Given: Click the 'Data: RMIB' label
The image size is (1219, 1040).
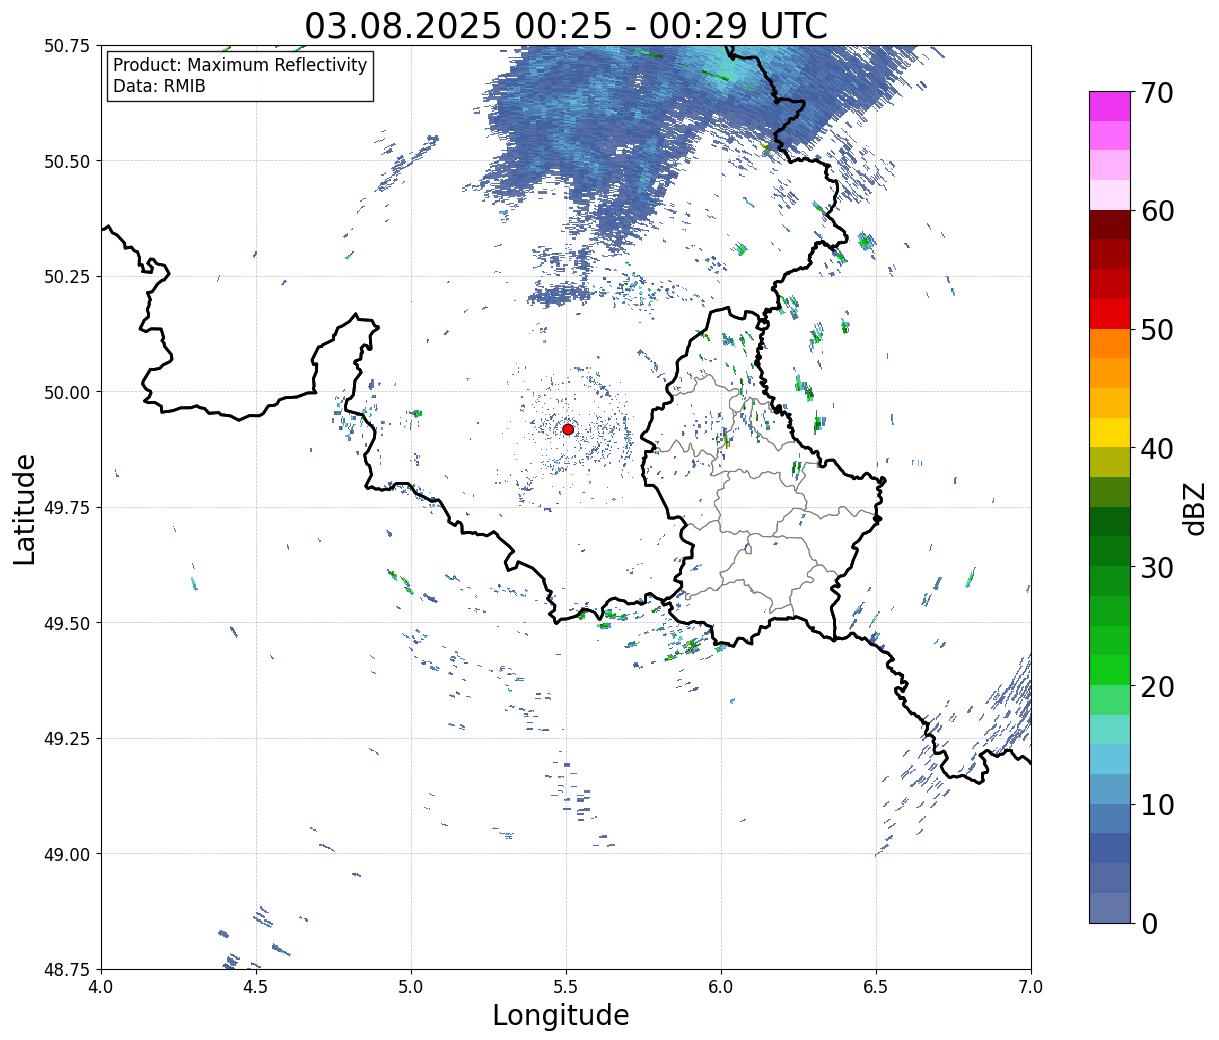Looking at the screenshot, I should [x=159, y=87].
